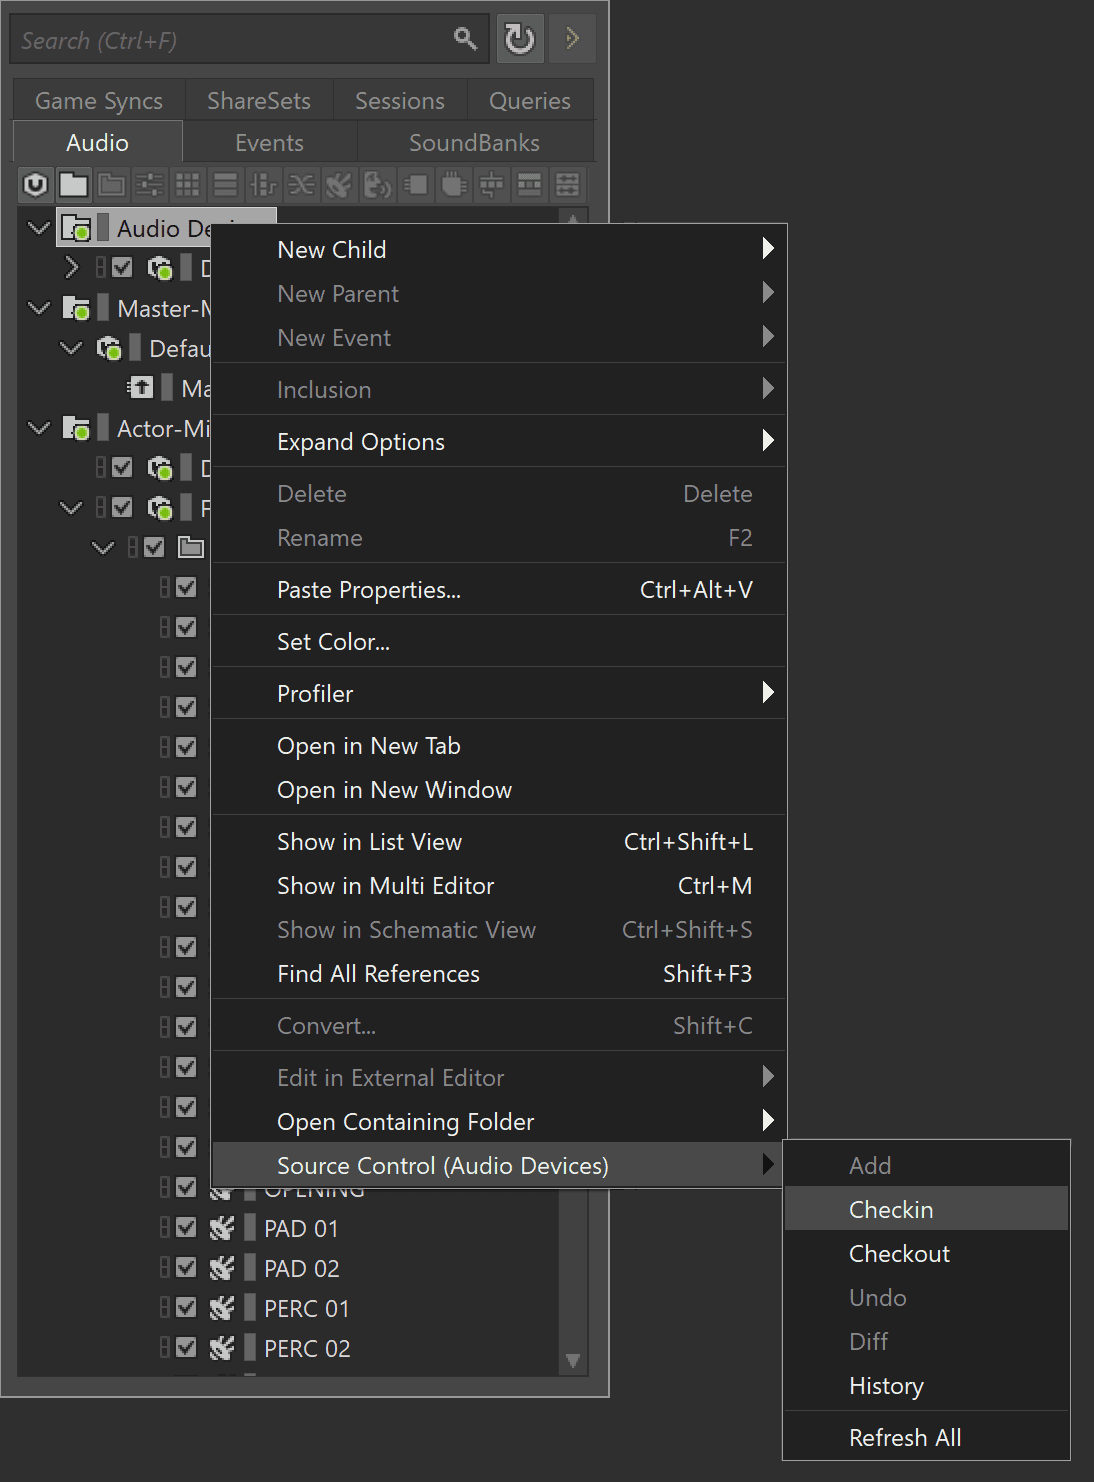
Task: Collapse the Audio Devices tree node
Action: click(x=39, y=228)
